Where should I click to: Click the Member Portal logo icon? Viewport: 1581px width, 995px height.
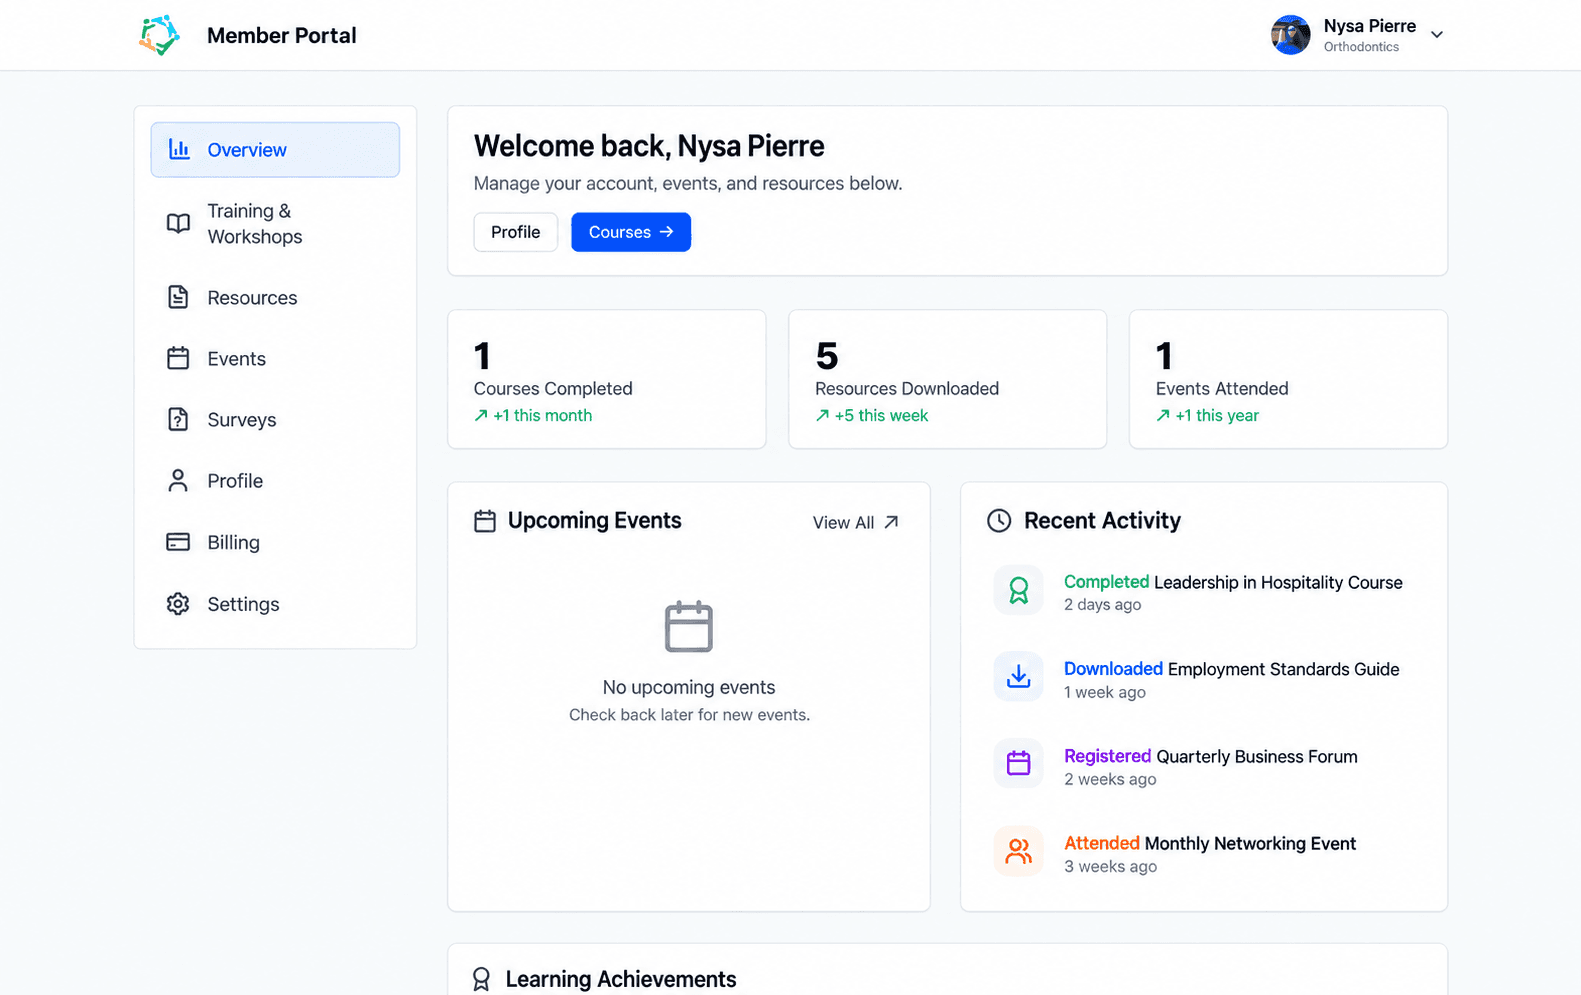[x=159, y=35]
